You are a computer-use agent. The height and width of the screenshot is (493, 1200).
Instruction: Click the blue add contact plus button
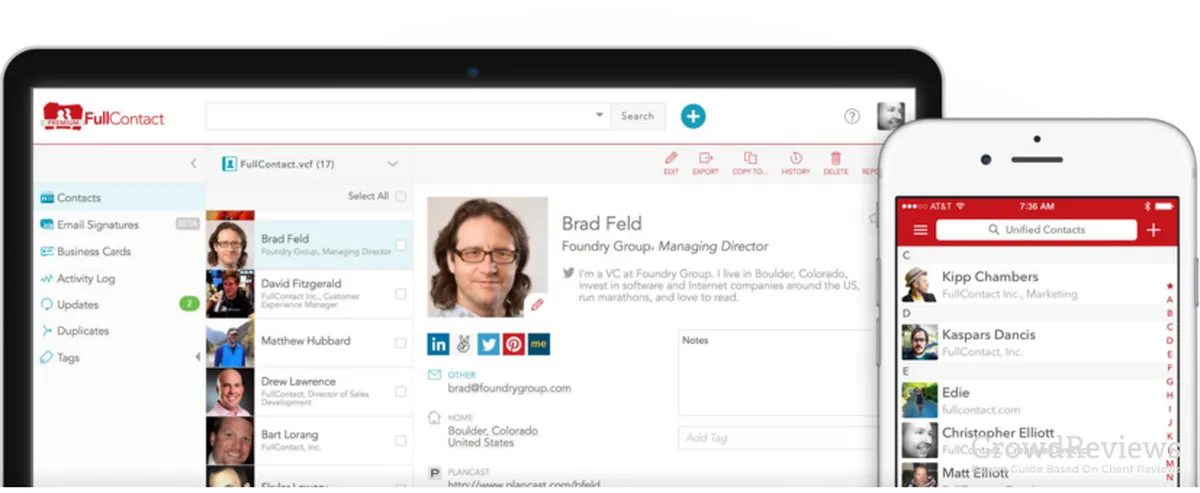[x=693, y=116]
